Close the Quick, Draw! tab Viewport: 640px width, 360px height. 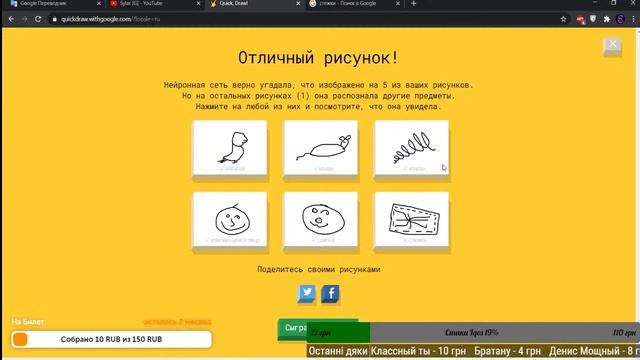pos(298,3)
